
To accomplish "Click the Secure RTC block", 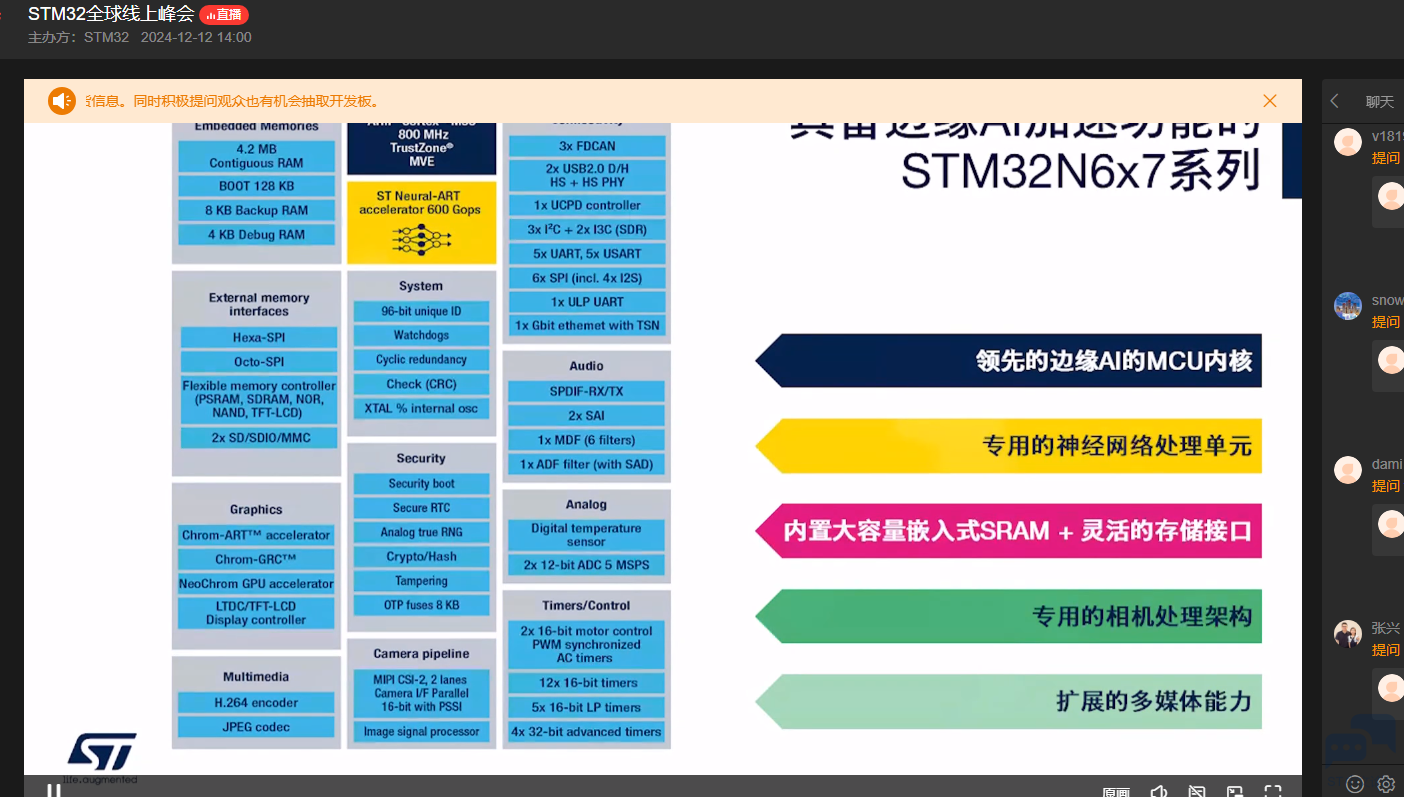I will coord(421,508).
